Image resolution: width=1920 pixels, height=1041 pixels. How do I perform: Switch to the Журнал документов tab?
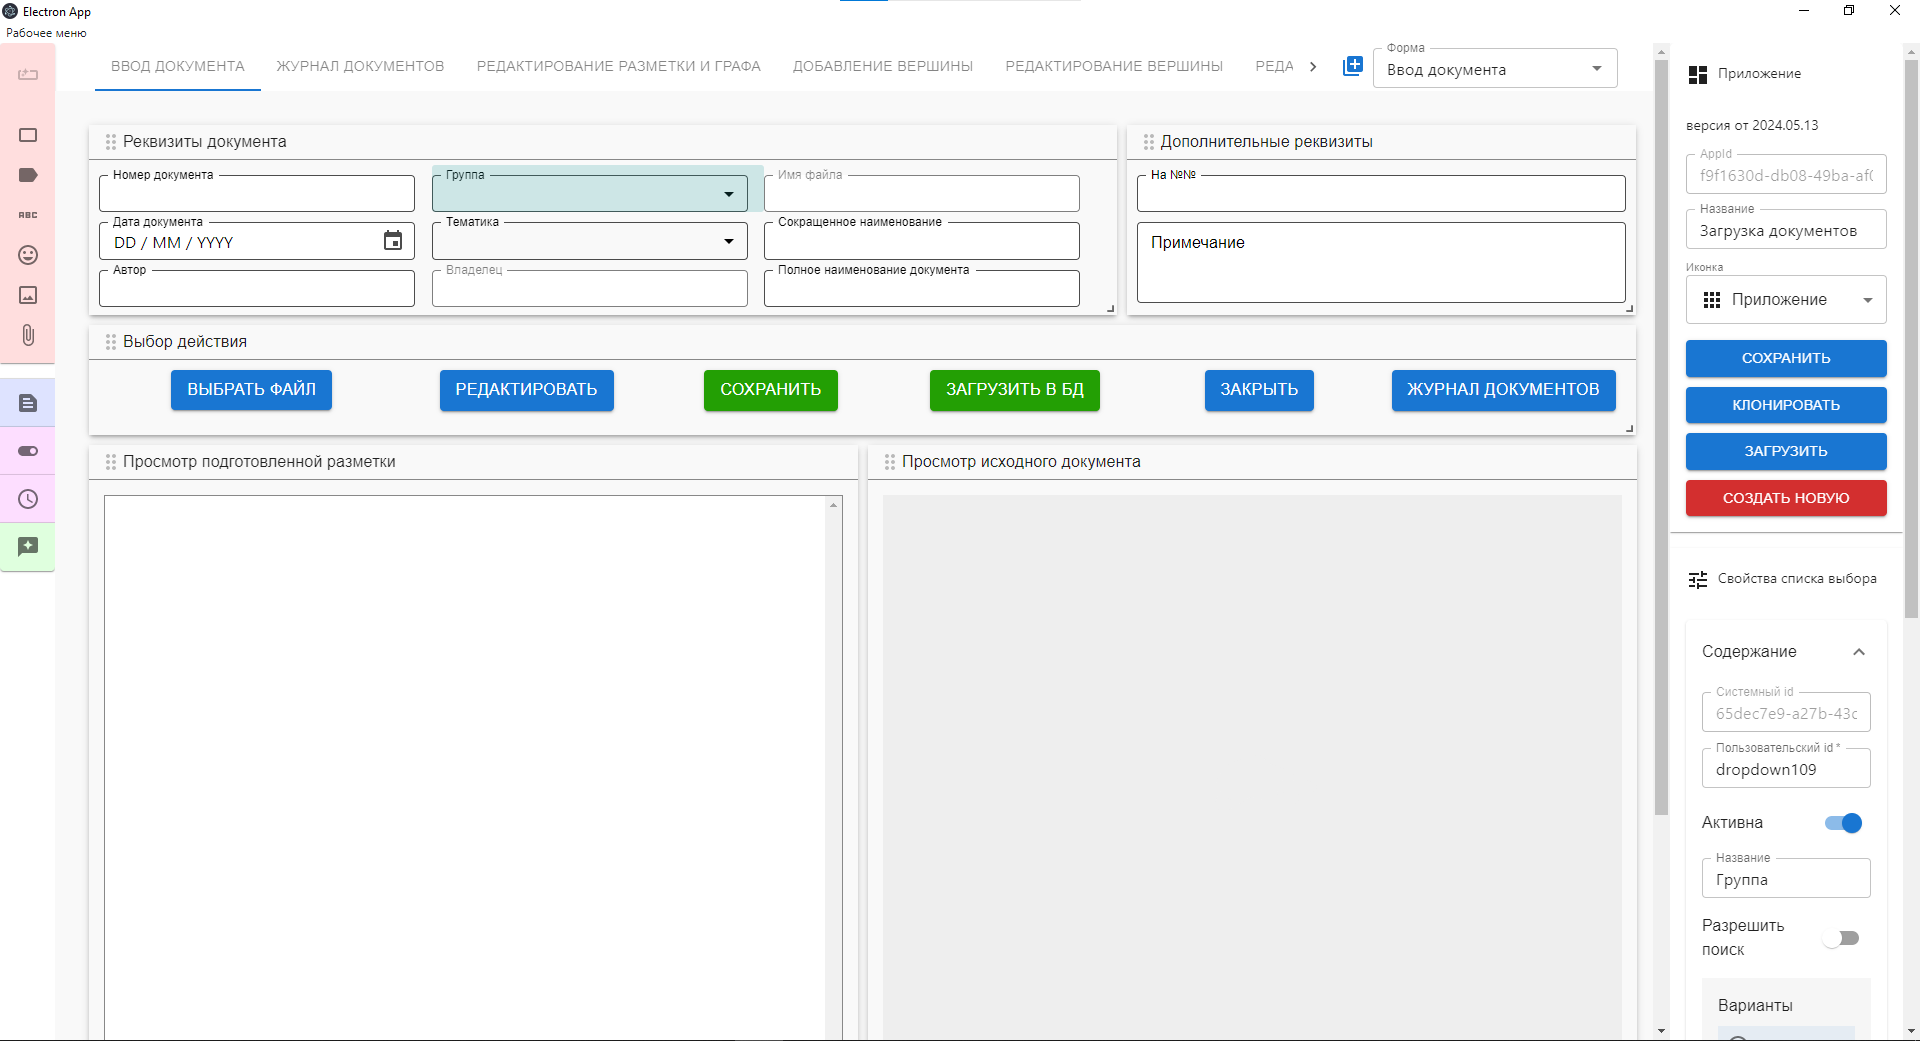[x=360, y=66]
